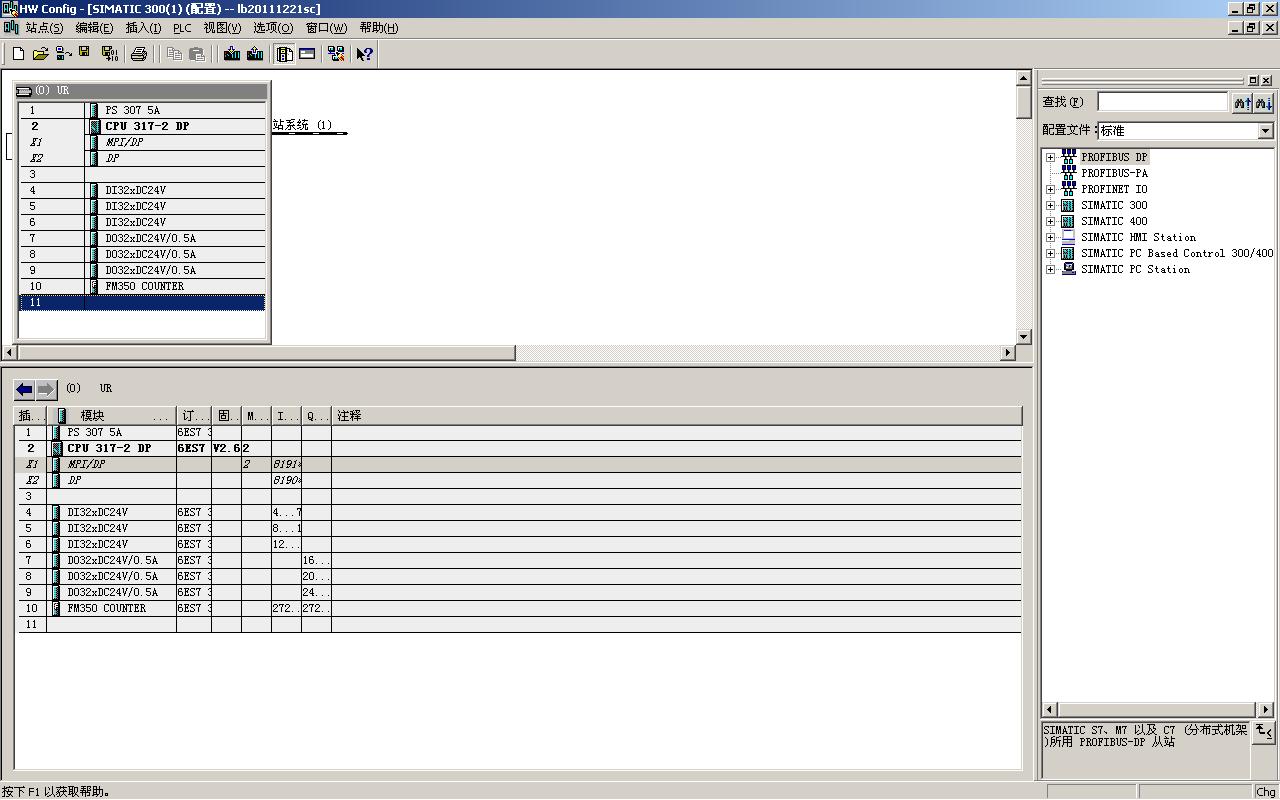This screenshot has height=800, width=1280.
Task: Click the catalog scroll right arrow
Action: click(1266, 710)
